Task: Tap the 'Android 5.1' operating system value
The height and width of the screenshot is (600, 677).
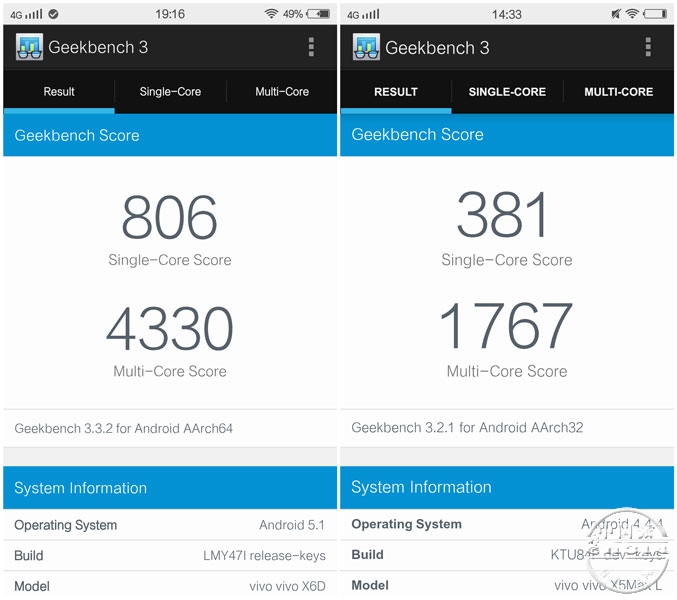Action: 292,525
